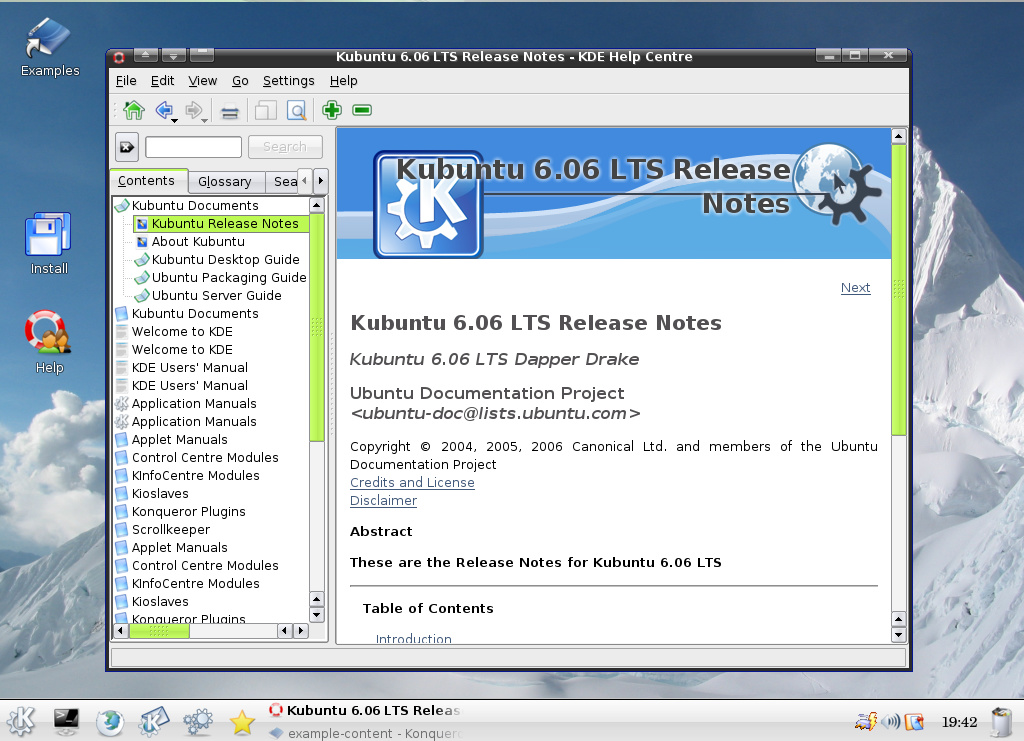The width and height of the screenshot is (1024, 741).
Task: Launch Konsole terminal from panel
Action: [x=66, y=721]
